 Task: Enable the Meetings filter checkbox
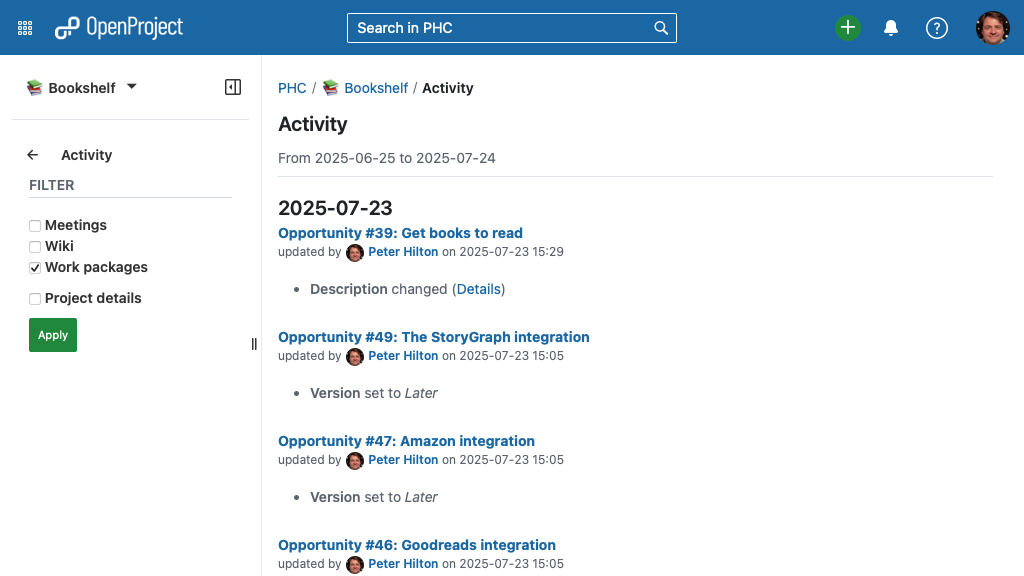[35, 226]
